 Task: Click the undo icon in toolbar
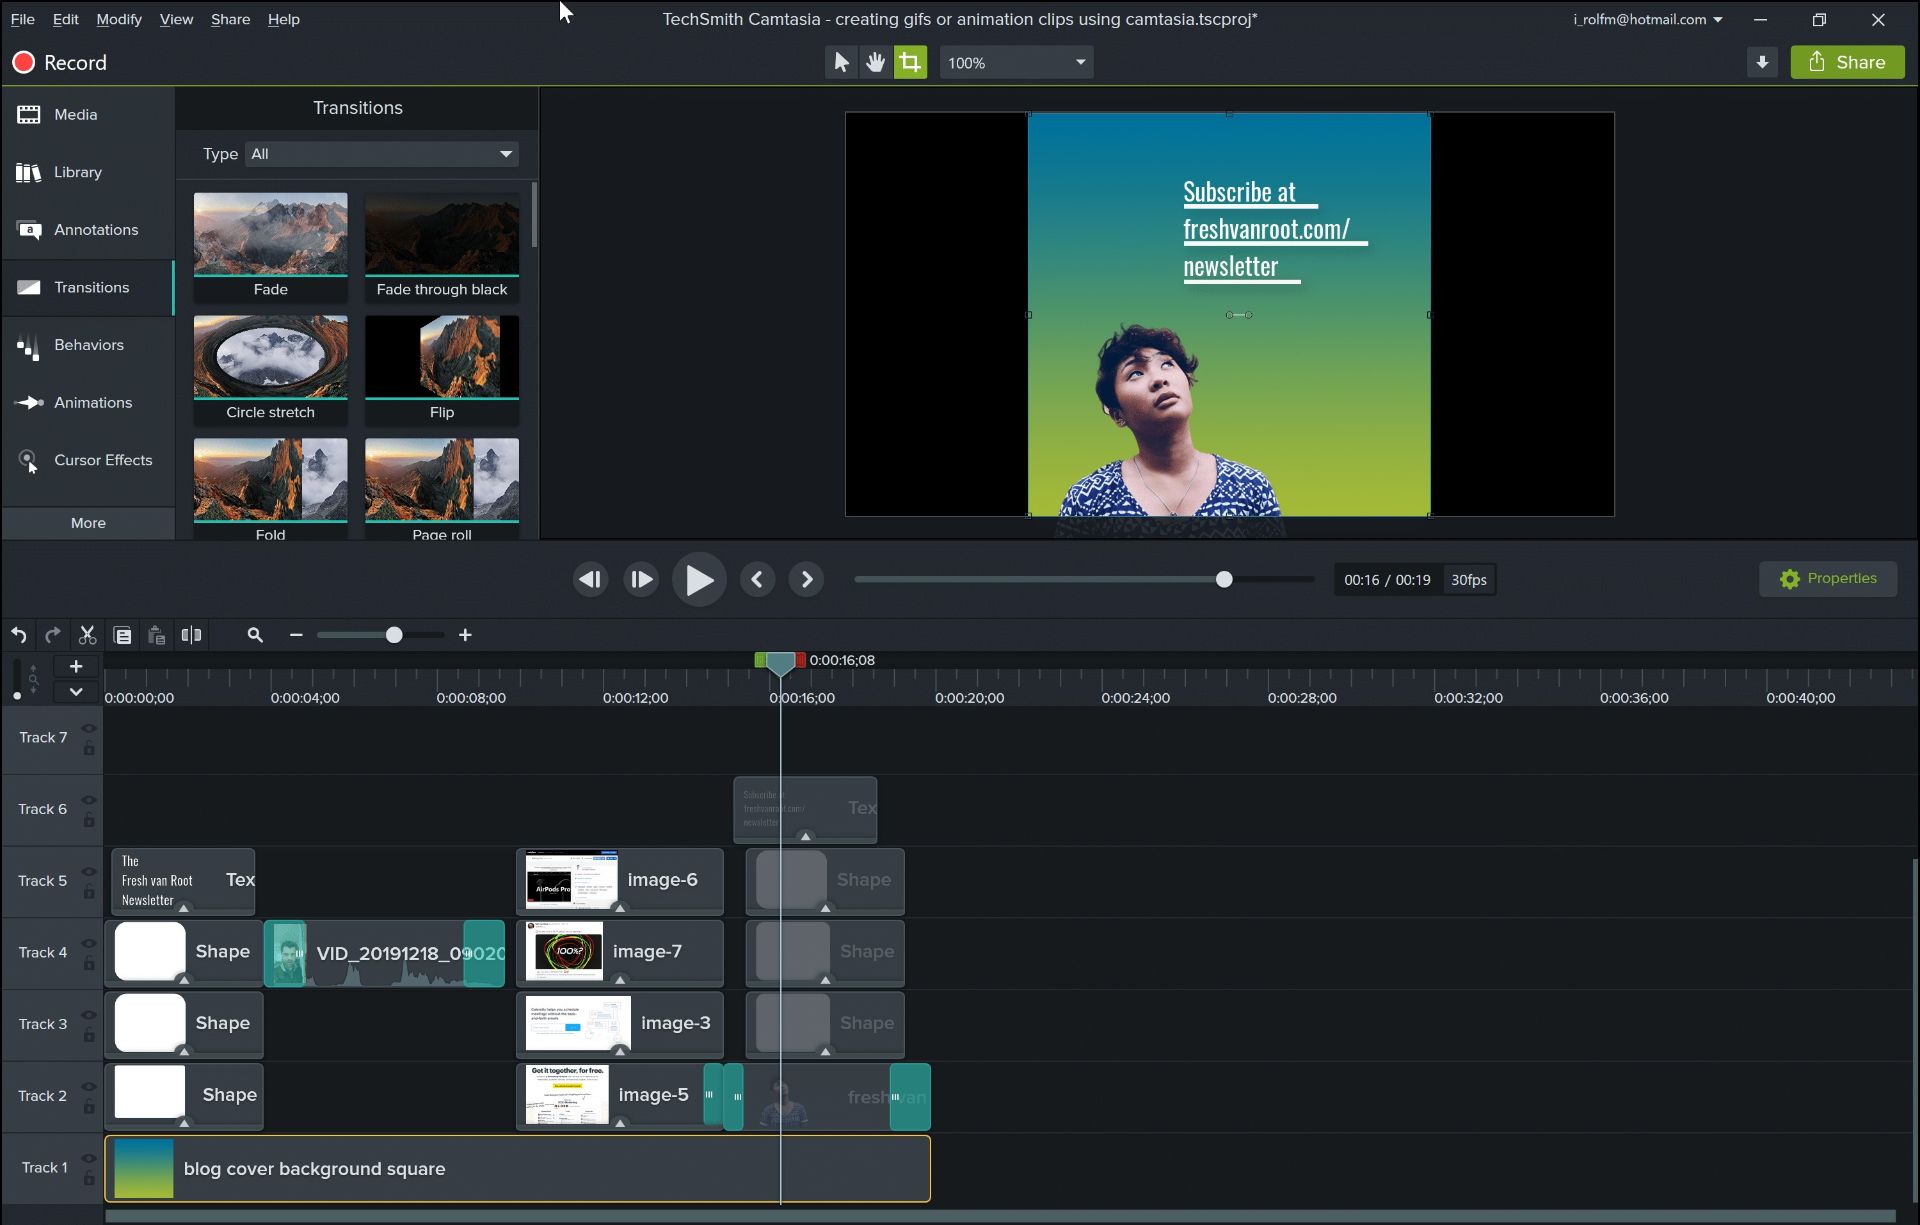(18, 634)
